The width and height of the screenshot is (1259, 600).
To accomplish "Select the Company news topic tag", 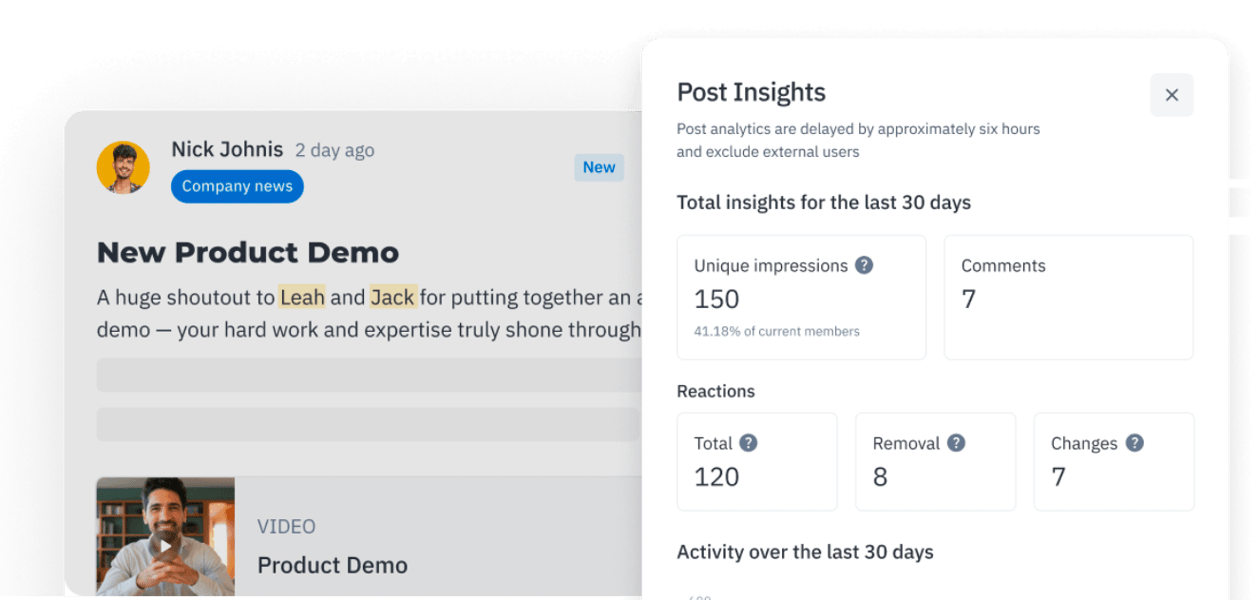I will coord(237,186).
